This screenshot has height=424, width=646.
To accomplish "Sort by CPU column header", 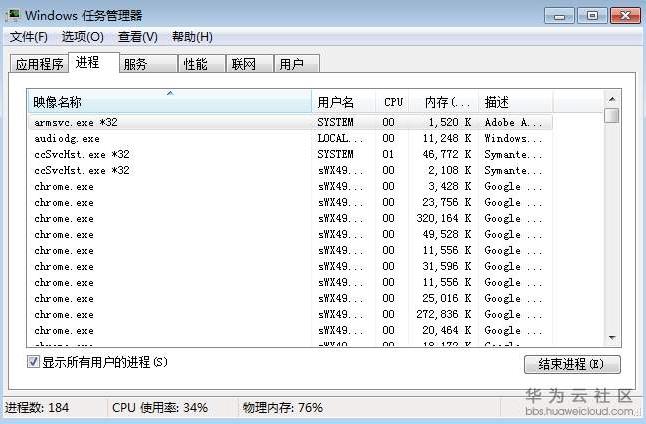I will [x=392, y=101].
